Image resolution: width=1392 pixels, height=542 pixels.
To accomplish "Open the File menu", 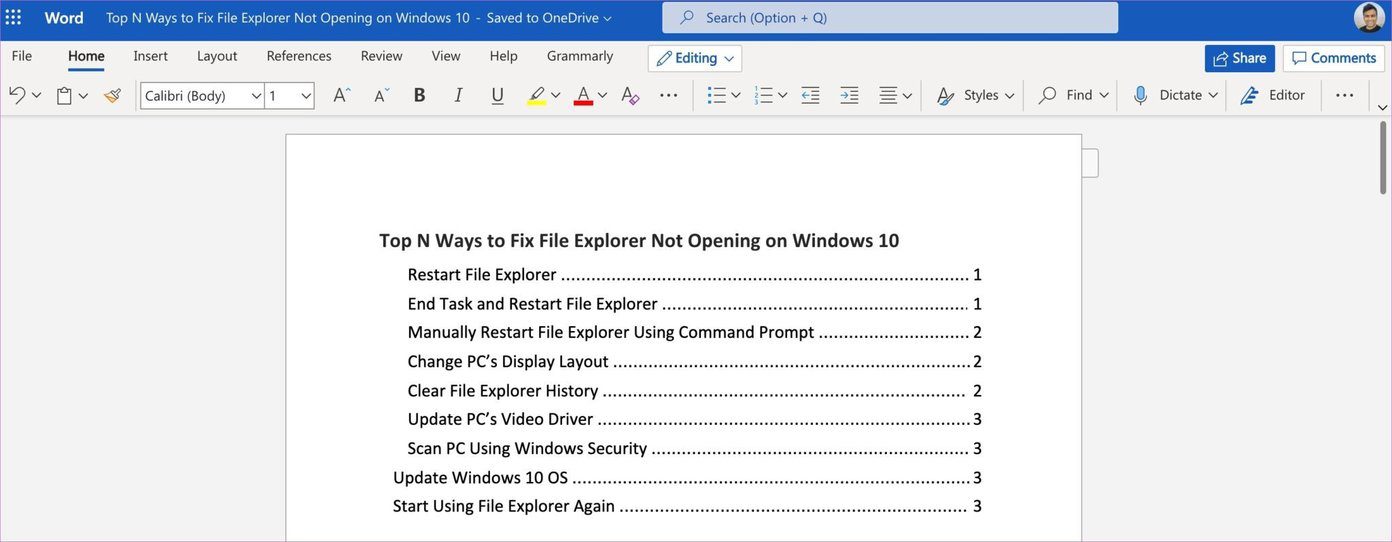I will coord(22,56).
